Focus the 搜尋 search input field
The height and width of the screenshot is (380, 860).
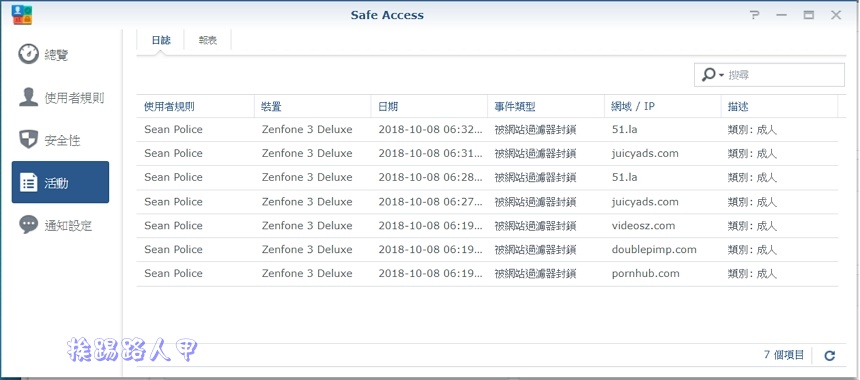pos(784,75)
